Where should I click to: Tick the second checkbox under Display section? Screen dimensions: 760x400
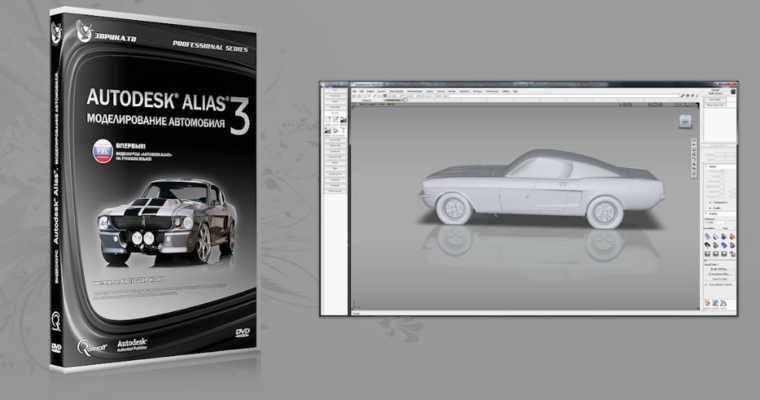(x=722, y=176)
